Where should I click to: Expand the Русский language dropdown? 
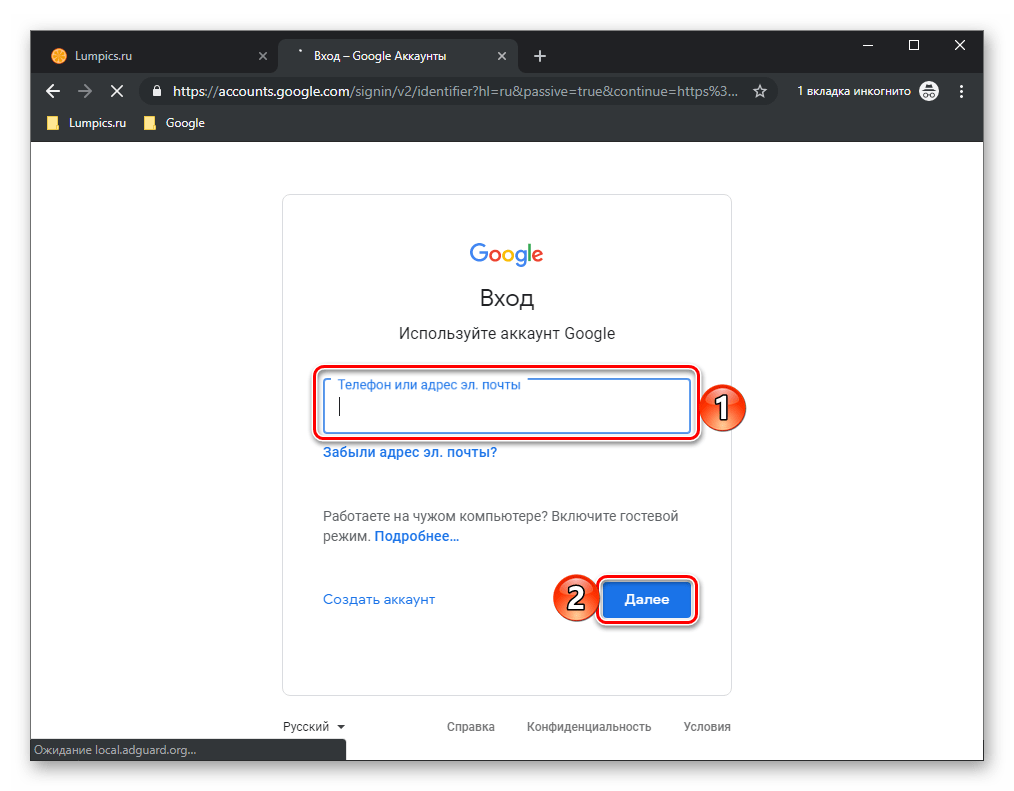pos(314,726)
